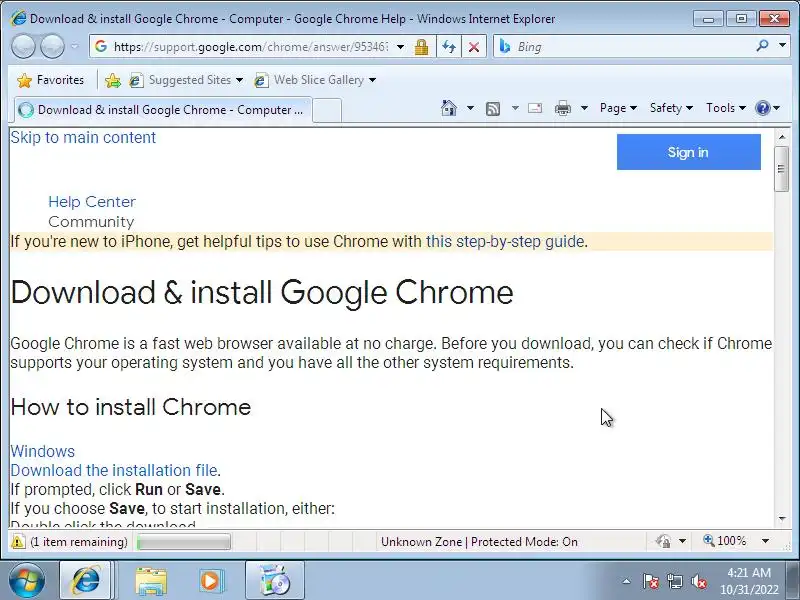
Task: Click the muted volume tray icon
Action: [x=699, y=581]
